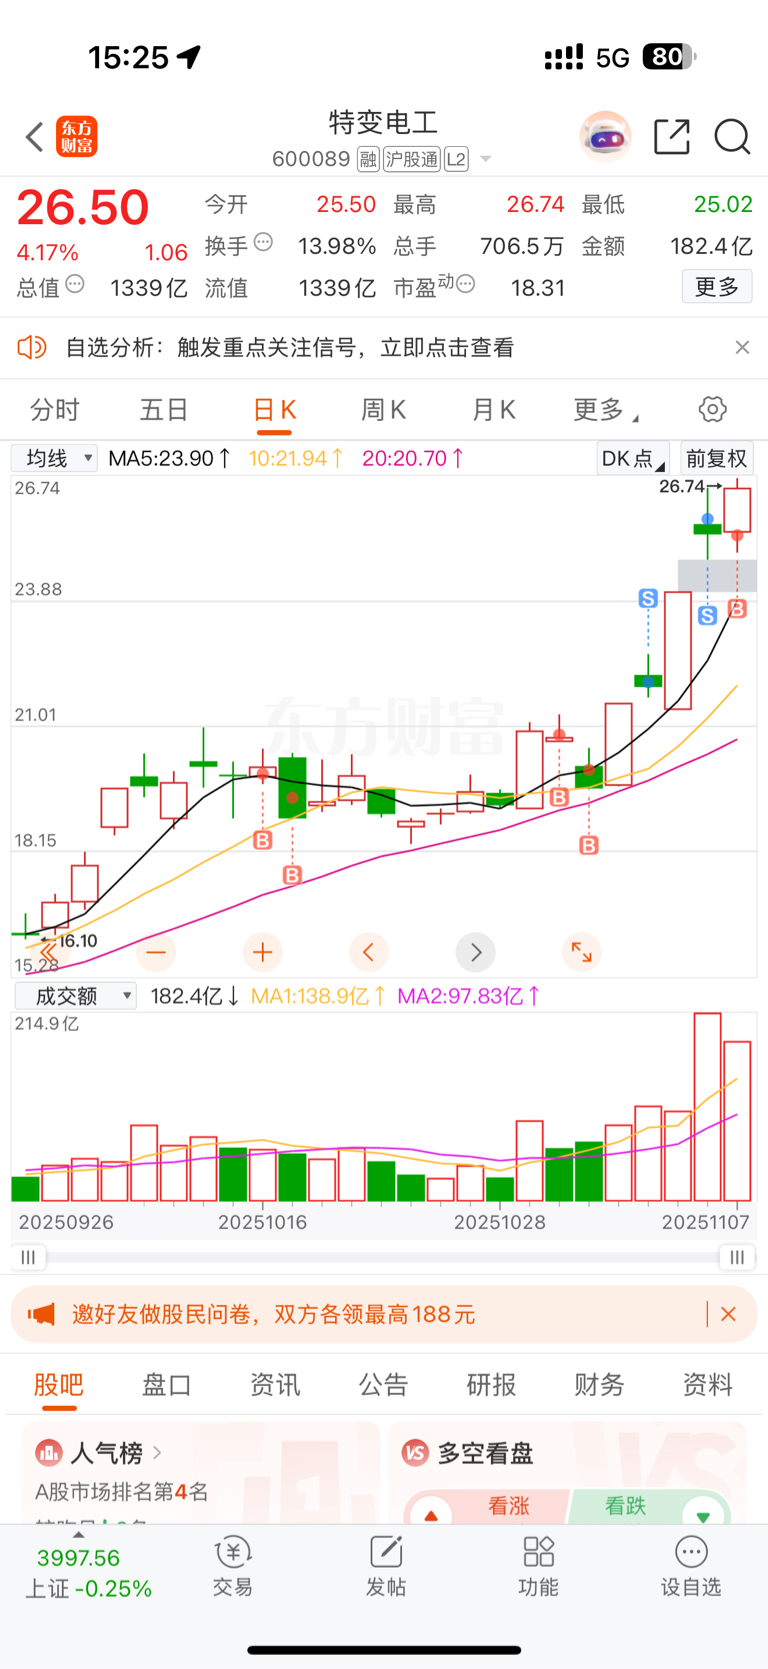Zoom out chart with minus button

(x=156, y=952)
